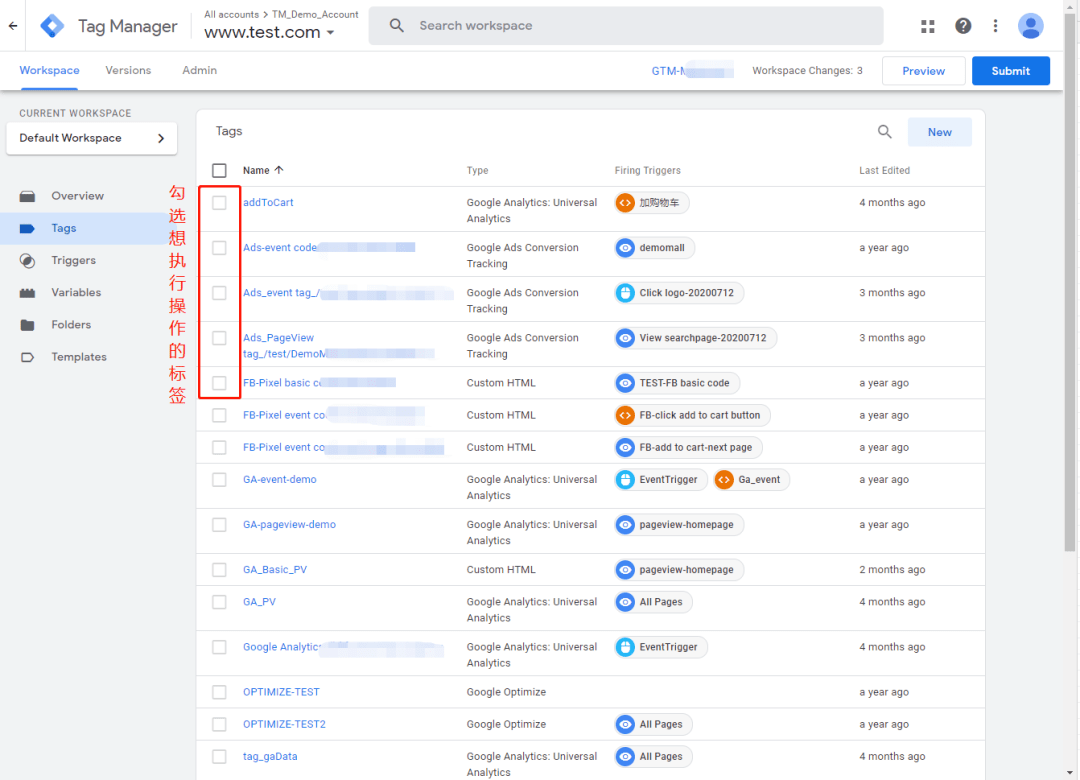The width and height of the screenshot is (1080, 780).
Task: Click the Firing Triggers column header
Action: pyautogui.click(x=647, y=170)
